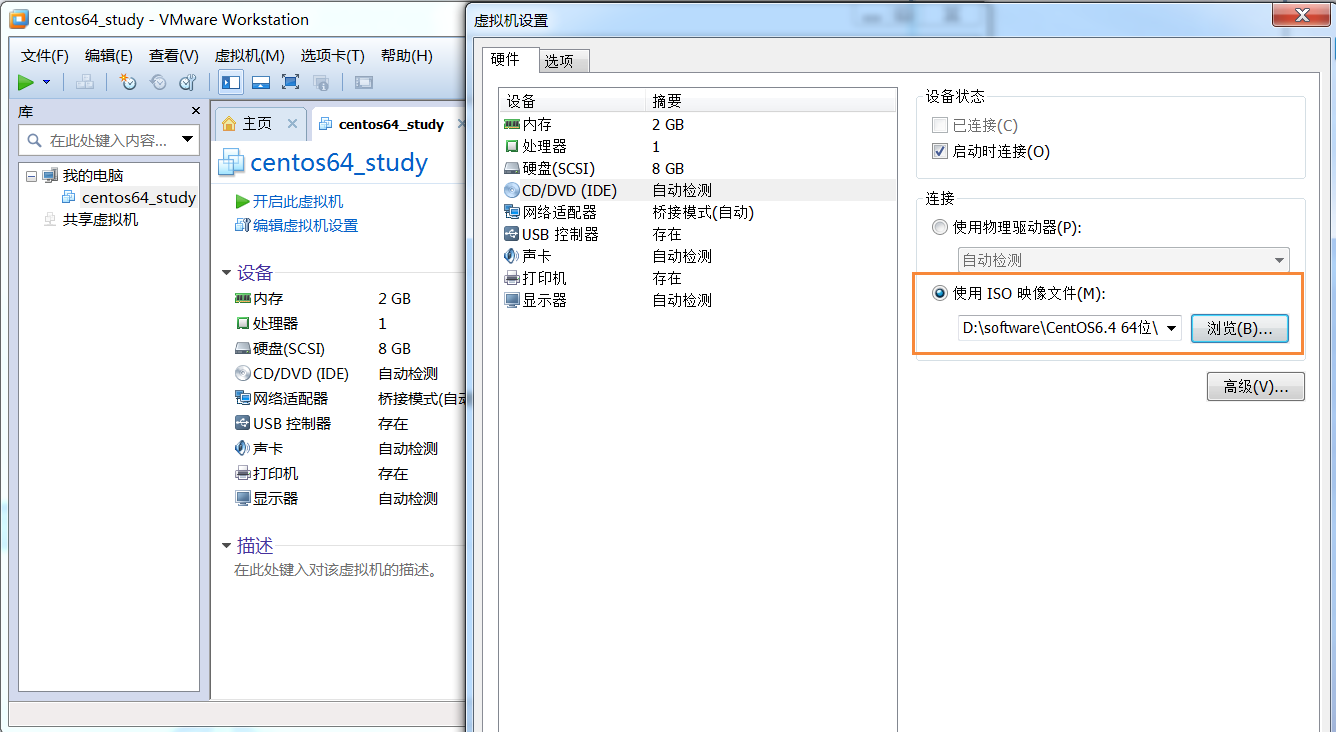Viewport: 1336px width, 732px height.
Task: Select 处理器 row in settings device list
Action: (x=698, y=146)
